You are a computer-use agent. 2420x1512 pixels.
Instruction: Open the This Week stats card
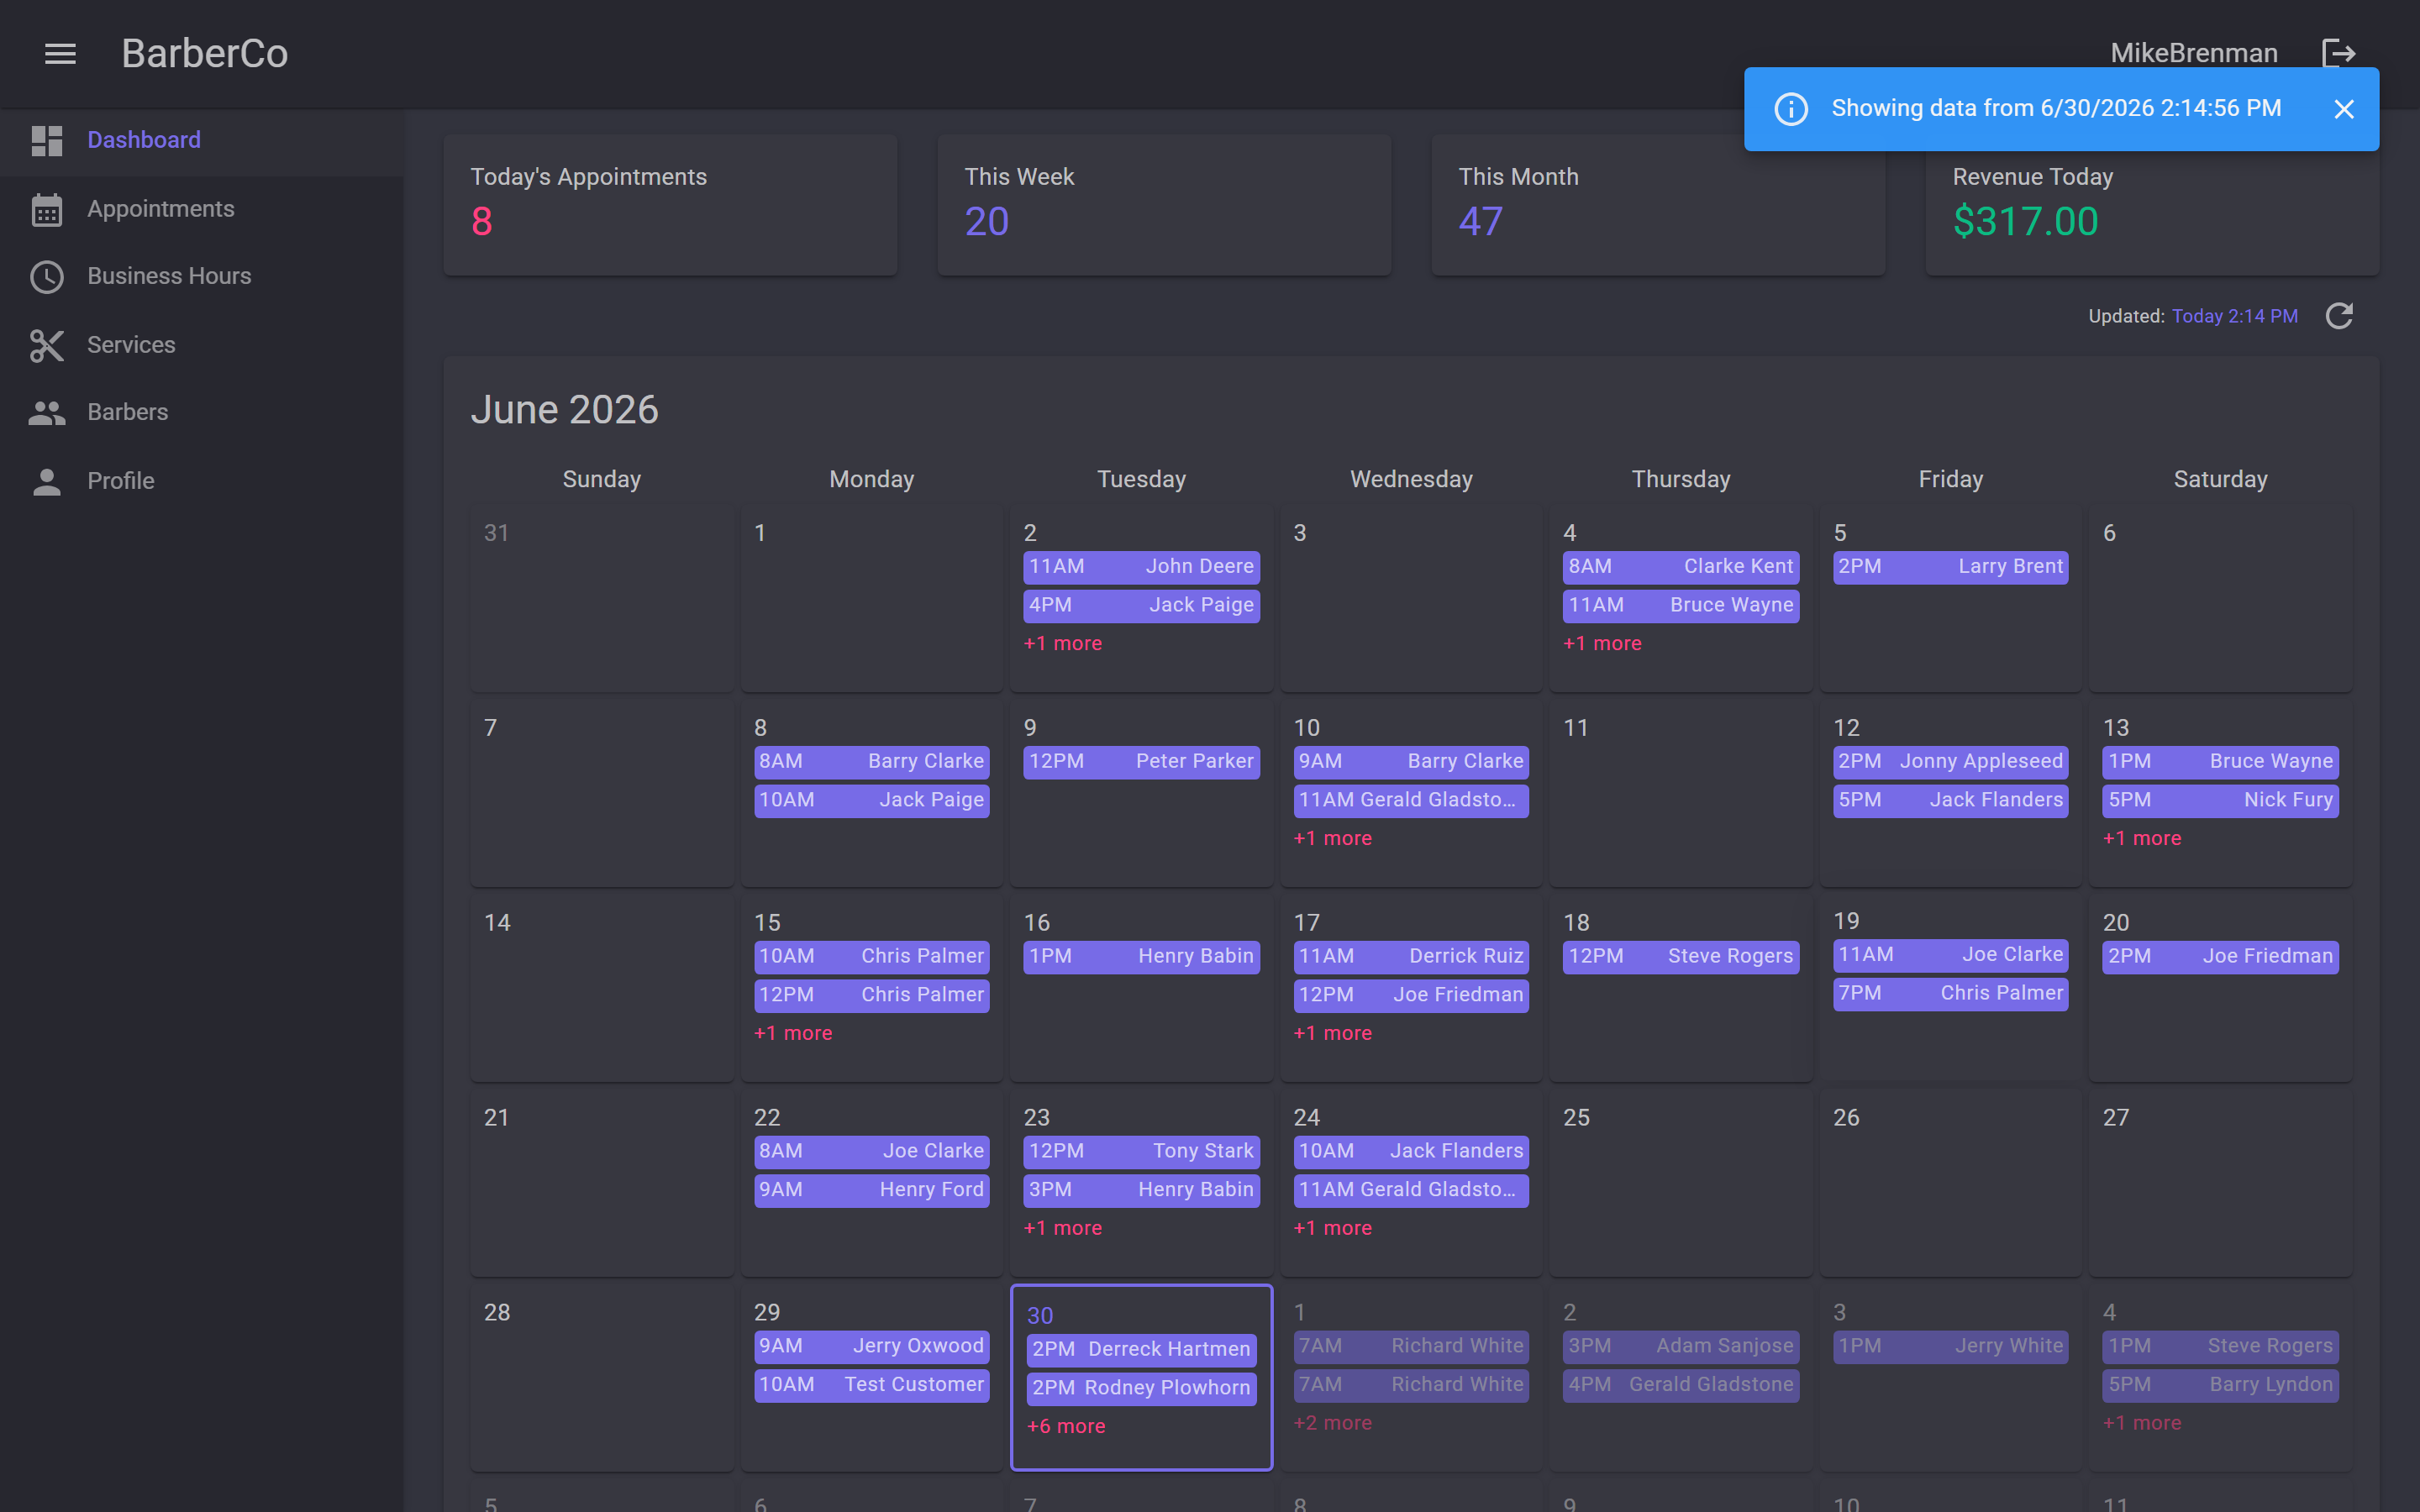[1164, 205]
